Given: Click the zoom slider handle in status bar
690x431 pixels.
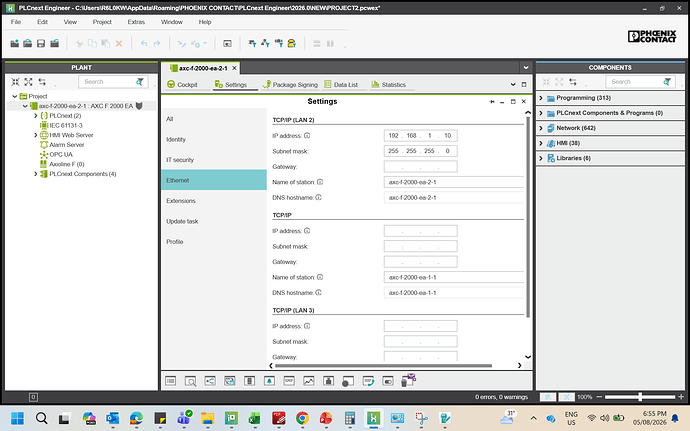Looking at the screenshot, I should (x=640, y=397).
